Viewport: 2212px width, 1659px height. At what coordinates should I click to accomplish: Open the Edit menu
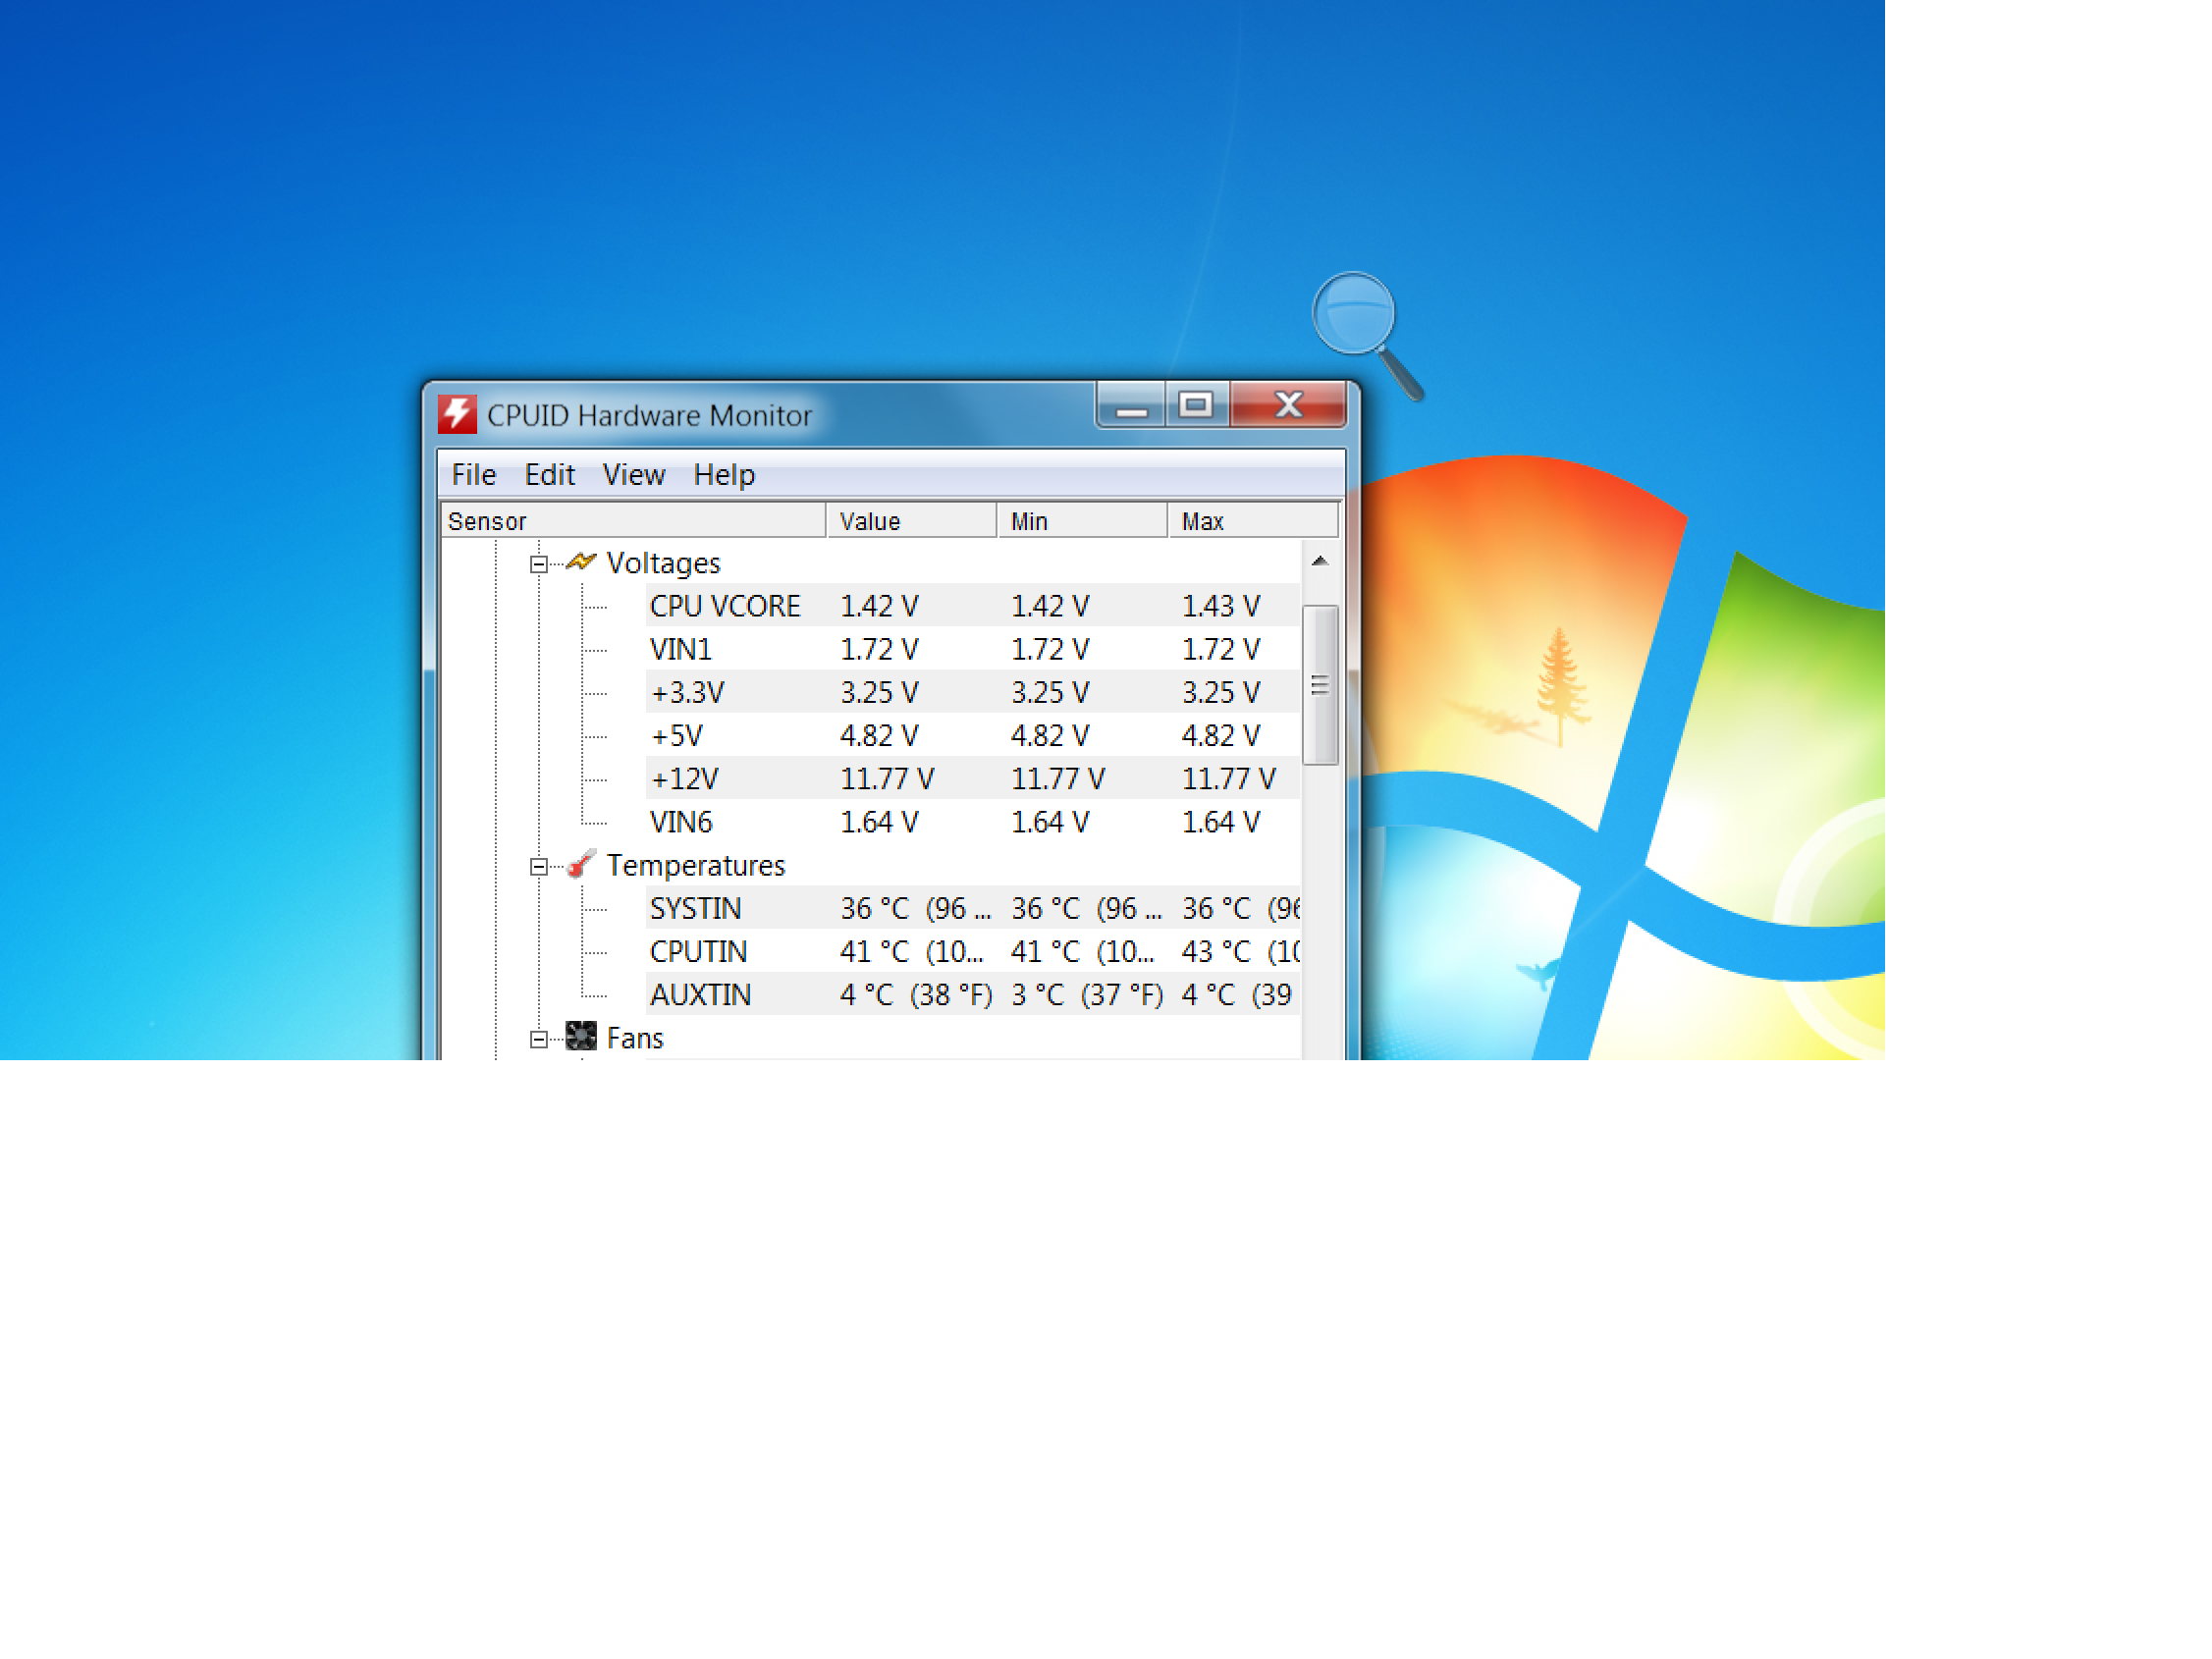click(x=549, y=474)
